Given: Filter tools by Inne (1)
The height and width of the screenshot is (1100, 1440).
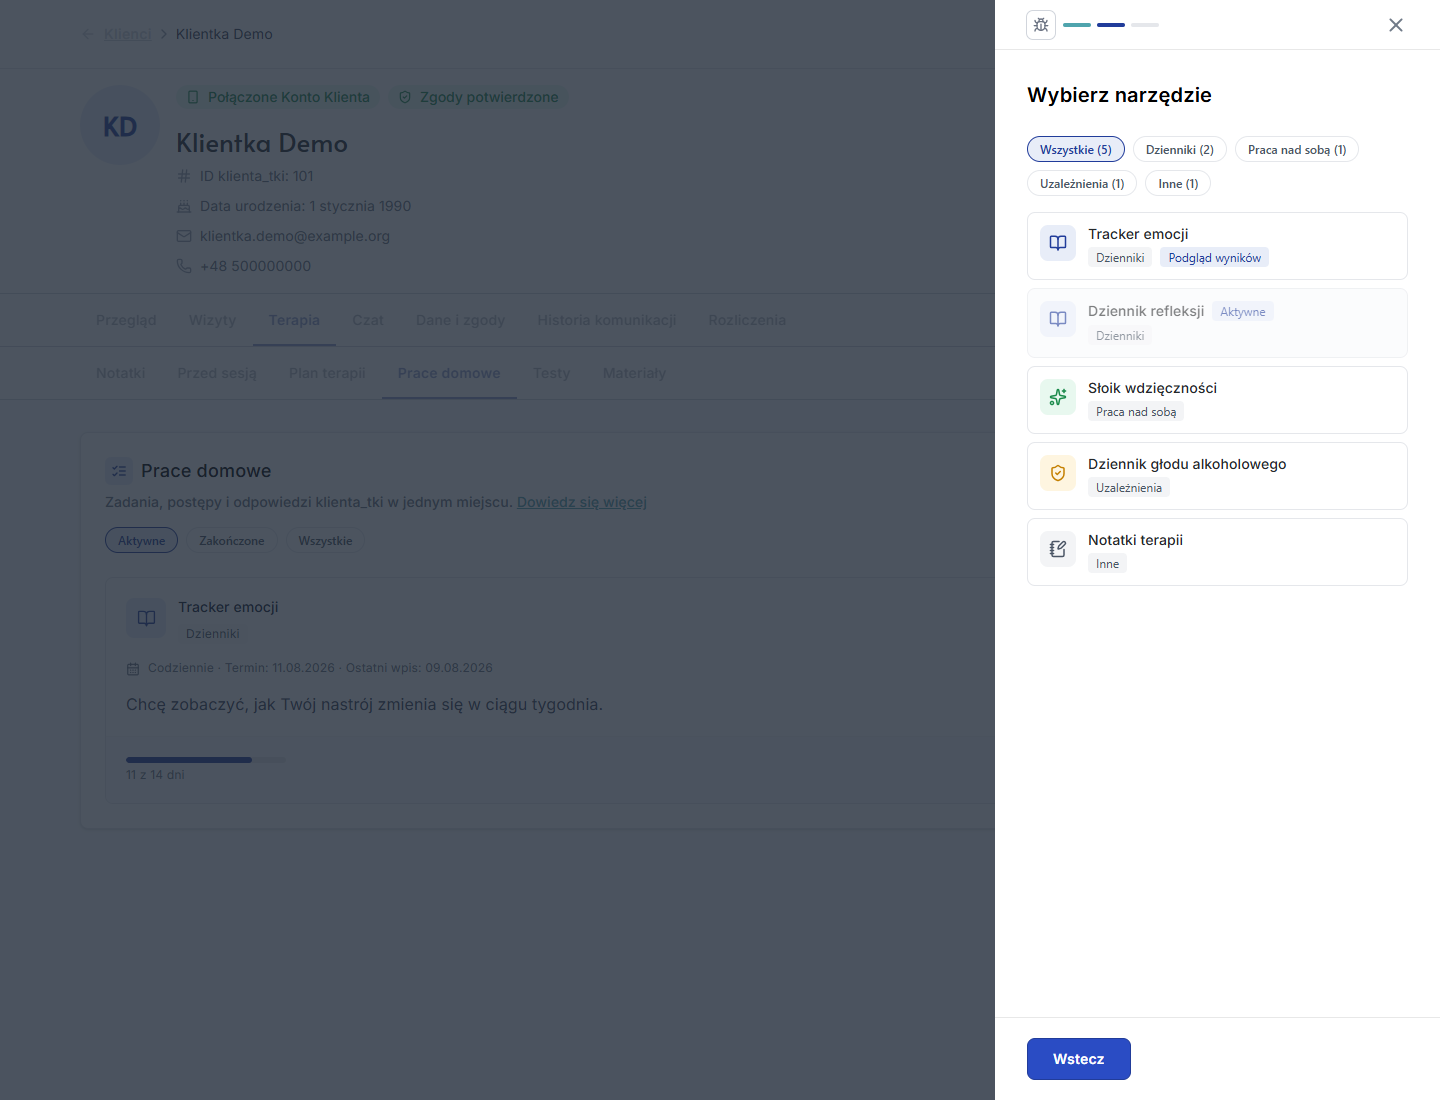Looking at the screenshot, I should pos(1178,183).
